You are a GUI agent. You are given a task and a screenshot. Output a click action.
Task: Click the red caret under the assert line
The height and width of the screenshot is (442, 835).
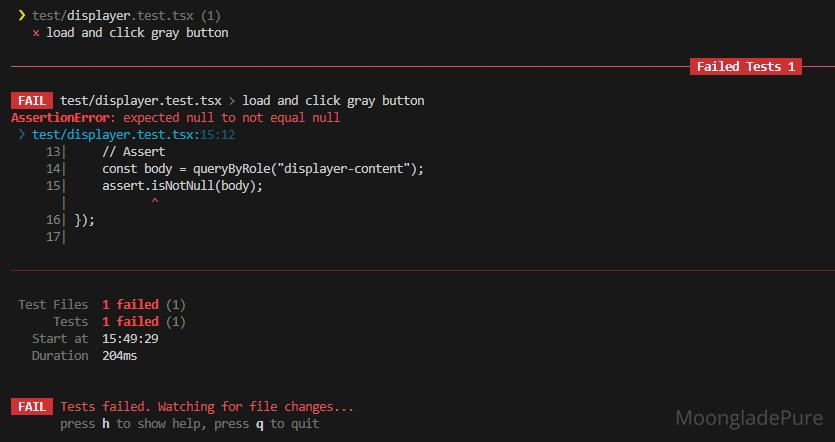click(x=154, y=203)
